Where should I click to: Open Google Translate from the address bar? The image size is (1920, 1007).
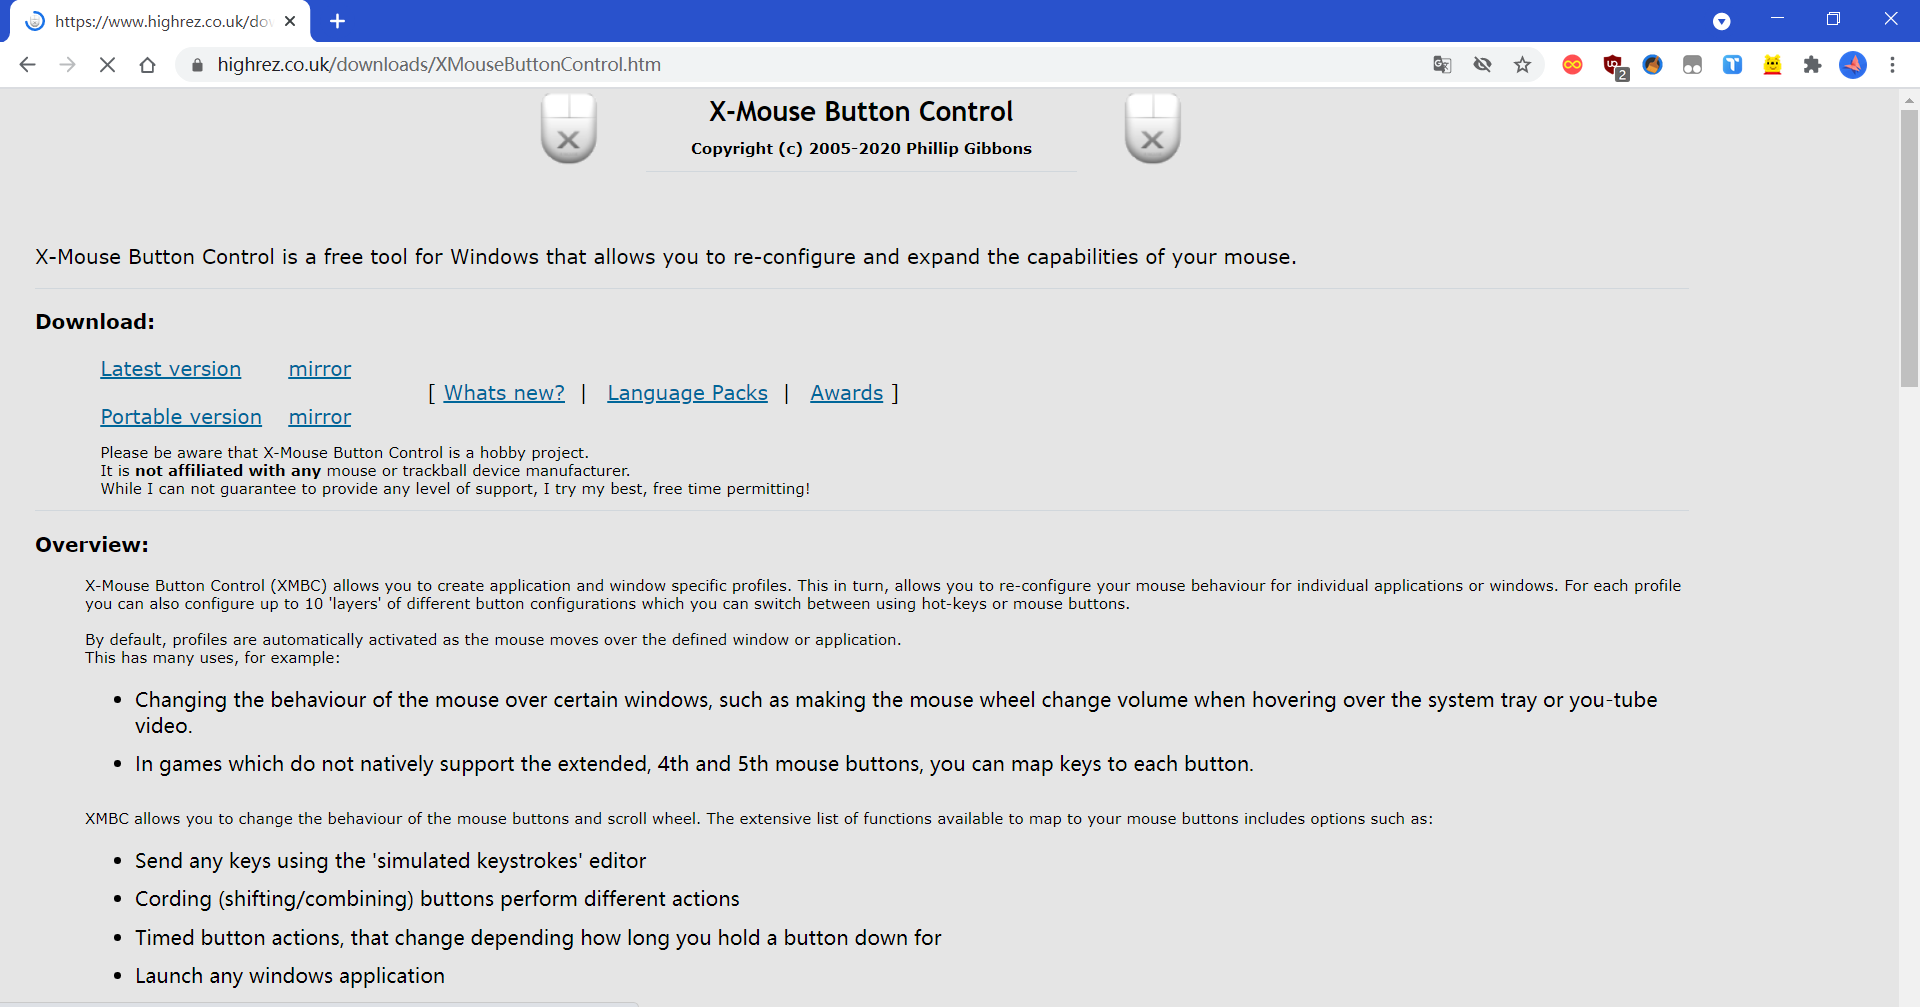(1442, 64)
